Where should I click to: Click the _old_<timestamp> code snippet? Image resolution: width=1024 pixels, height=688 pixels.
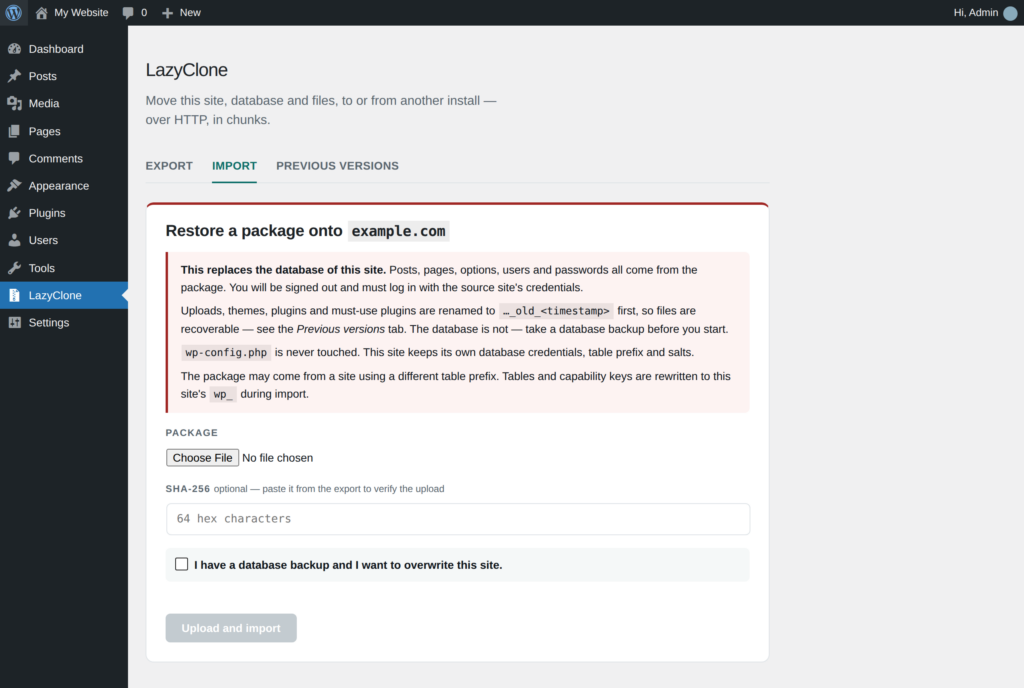(556, 311)
